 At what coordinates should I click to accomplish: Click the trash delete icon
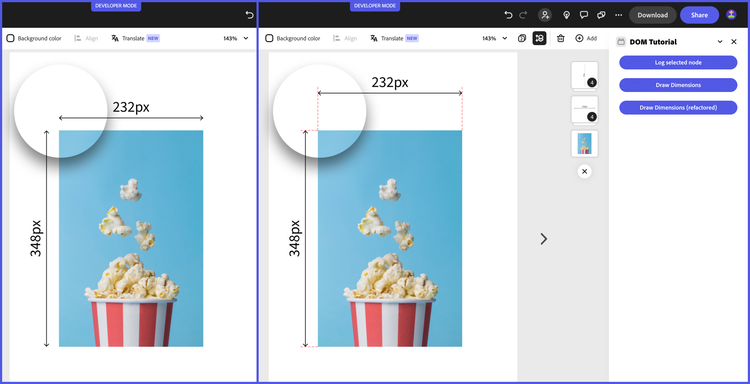(561, 38)
